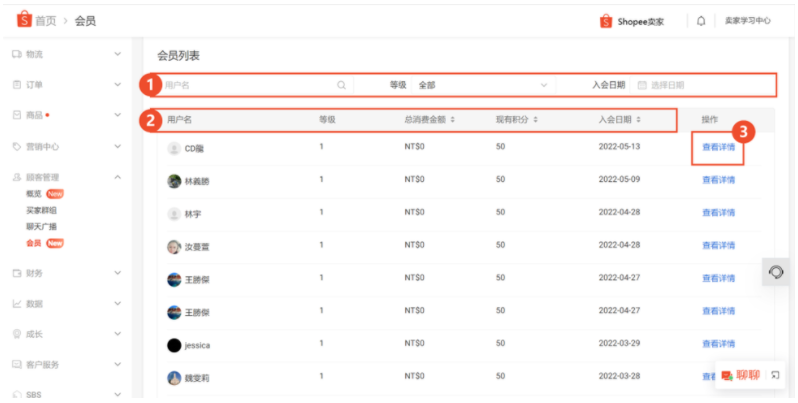798x403 pixels.
Task: Open 卖家学习中心 link
Action: tap(748, 21)
